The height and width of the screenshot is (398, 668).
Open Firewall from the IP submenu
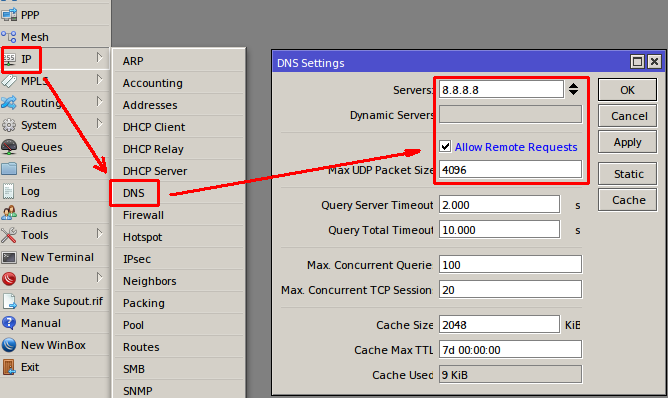pos(179,215)
